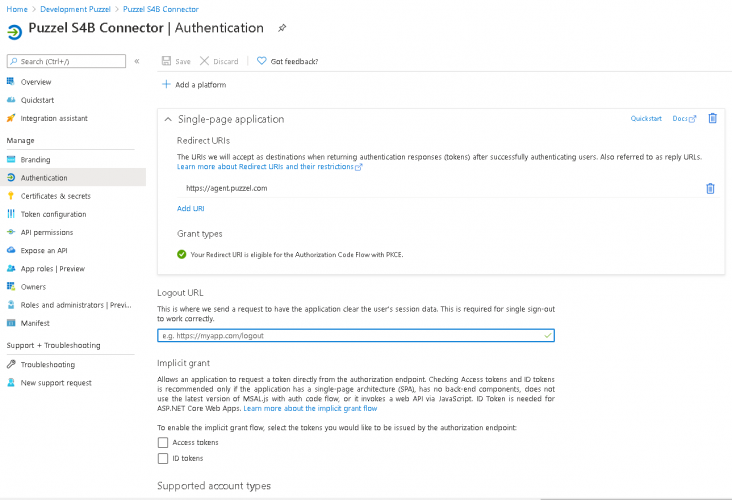Delete the Single-page application platform trash icon

(712, 118)
